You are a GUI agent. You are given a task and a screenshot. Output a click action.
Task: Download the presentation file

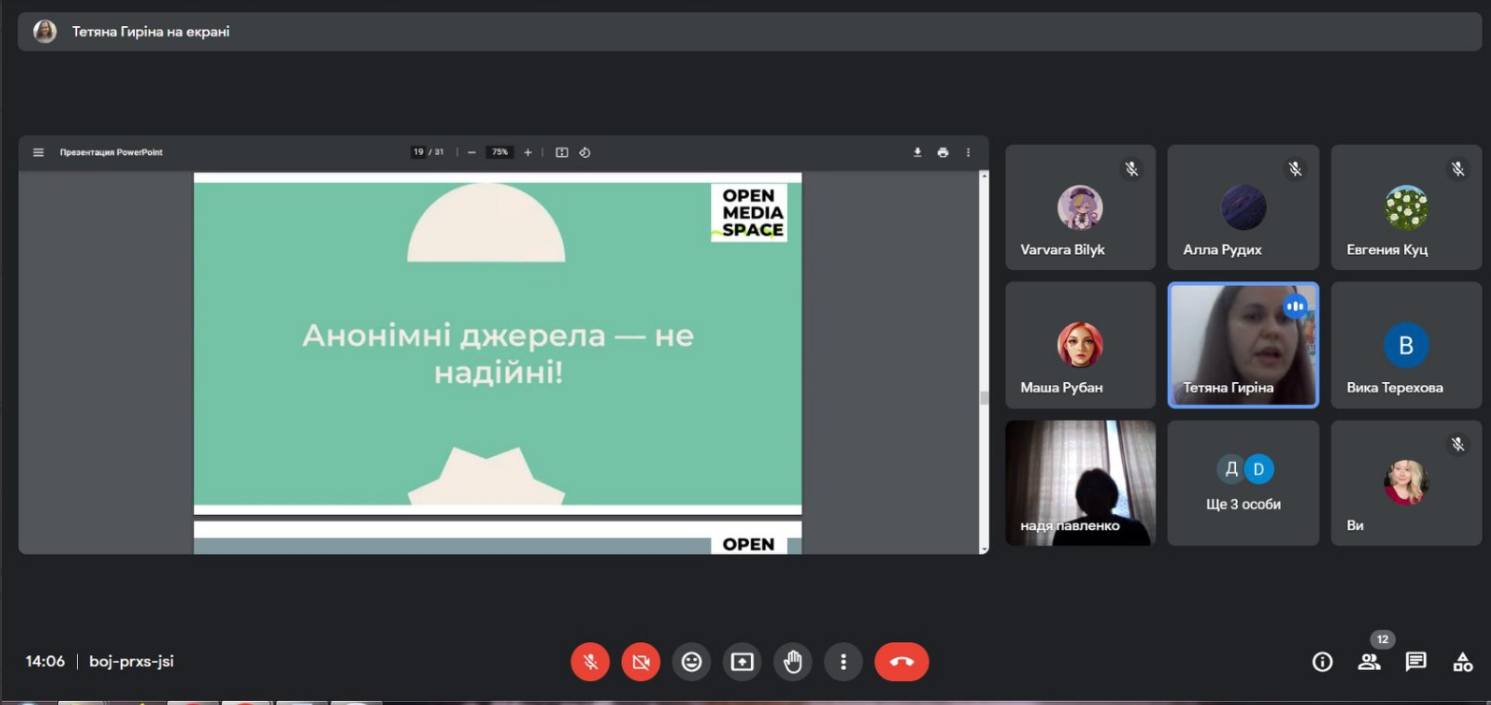tap(917, 152)
